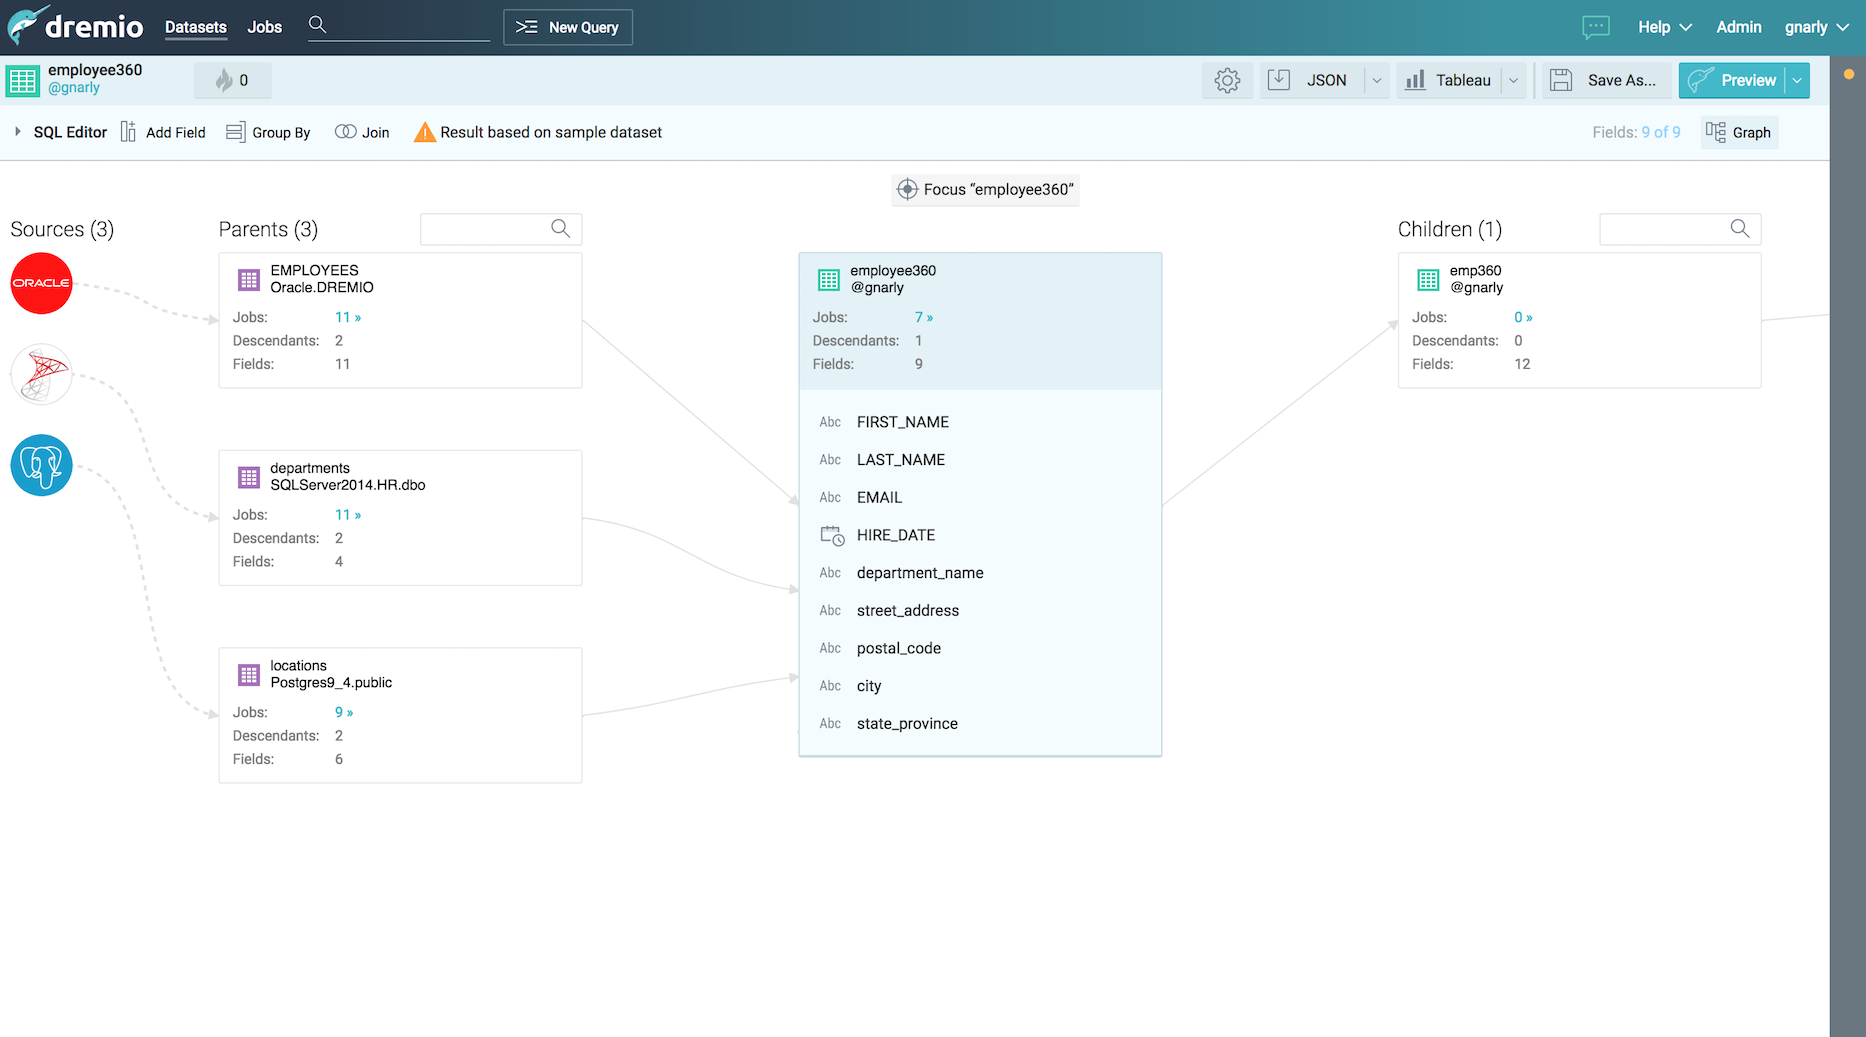Image resolution: width=1866 pixels, height=1037 pixels.
Task: Click the Parents search magnifier icon
Action: pyautogui.click(x=561, y=229)
